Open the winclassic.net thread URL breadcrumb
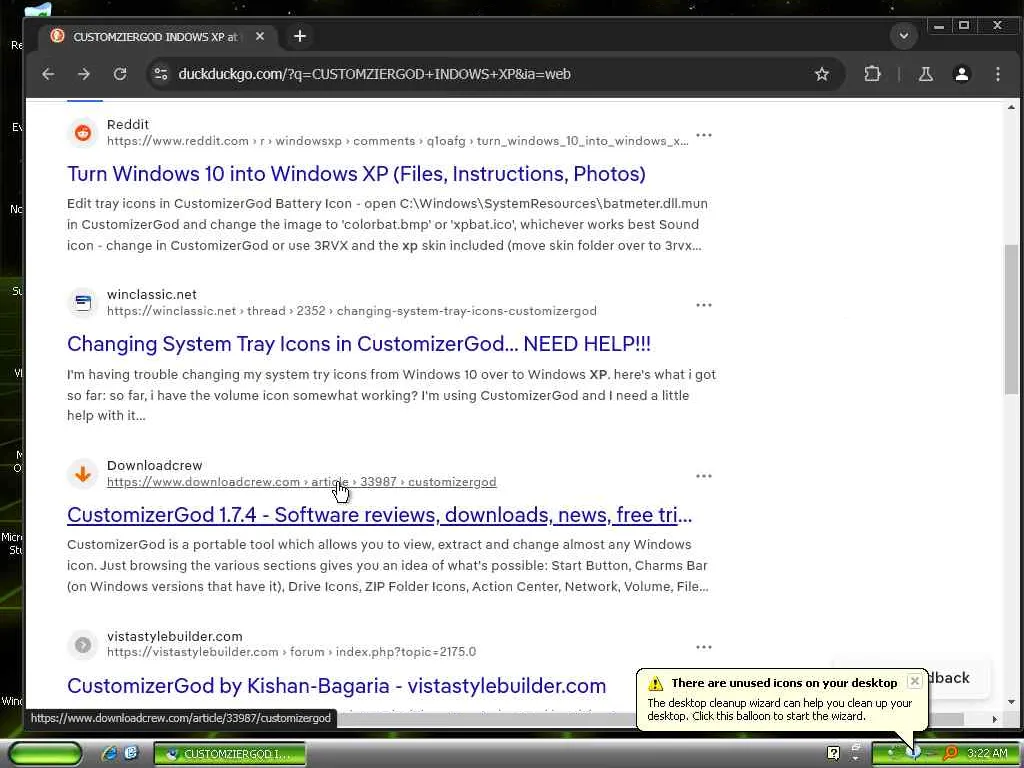Viewport: 1024px width, 768px height. click(x=352, y=311)
